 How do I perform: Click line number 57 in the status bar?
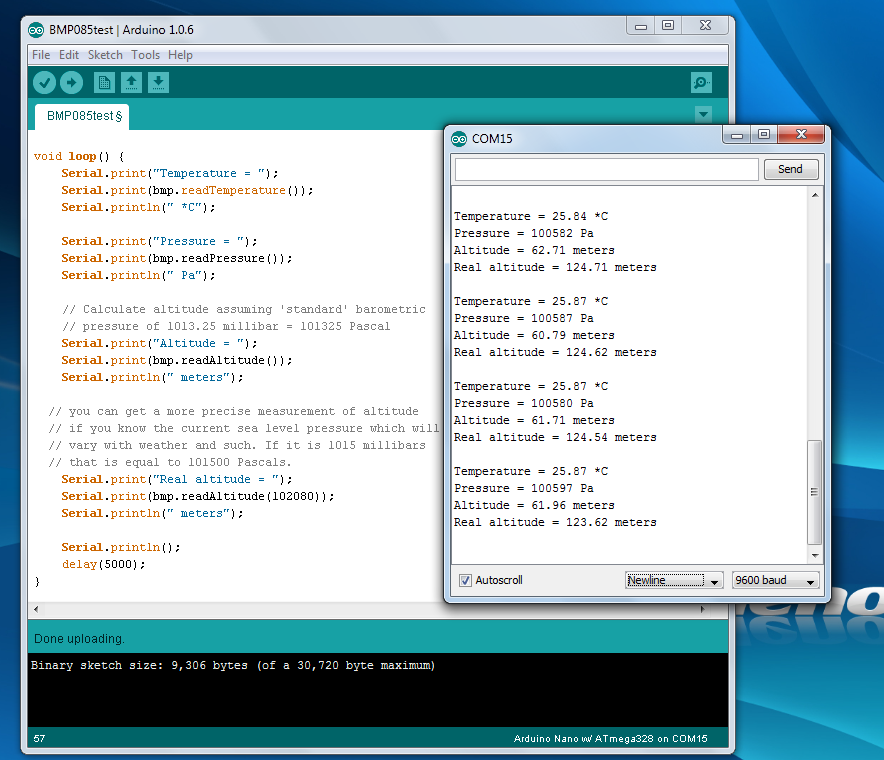pos(39,739)
